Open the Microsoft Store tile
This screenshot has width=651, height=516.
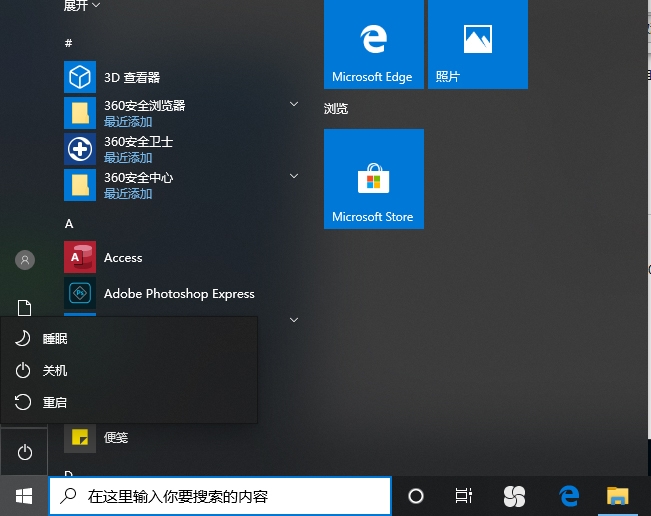[x=374, y=179]
